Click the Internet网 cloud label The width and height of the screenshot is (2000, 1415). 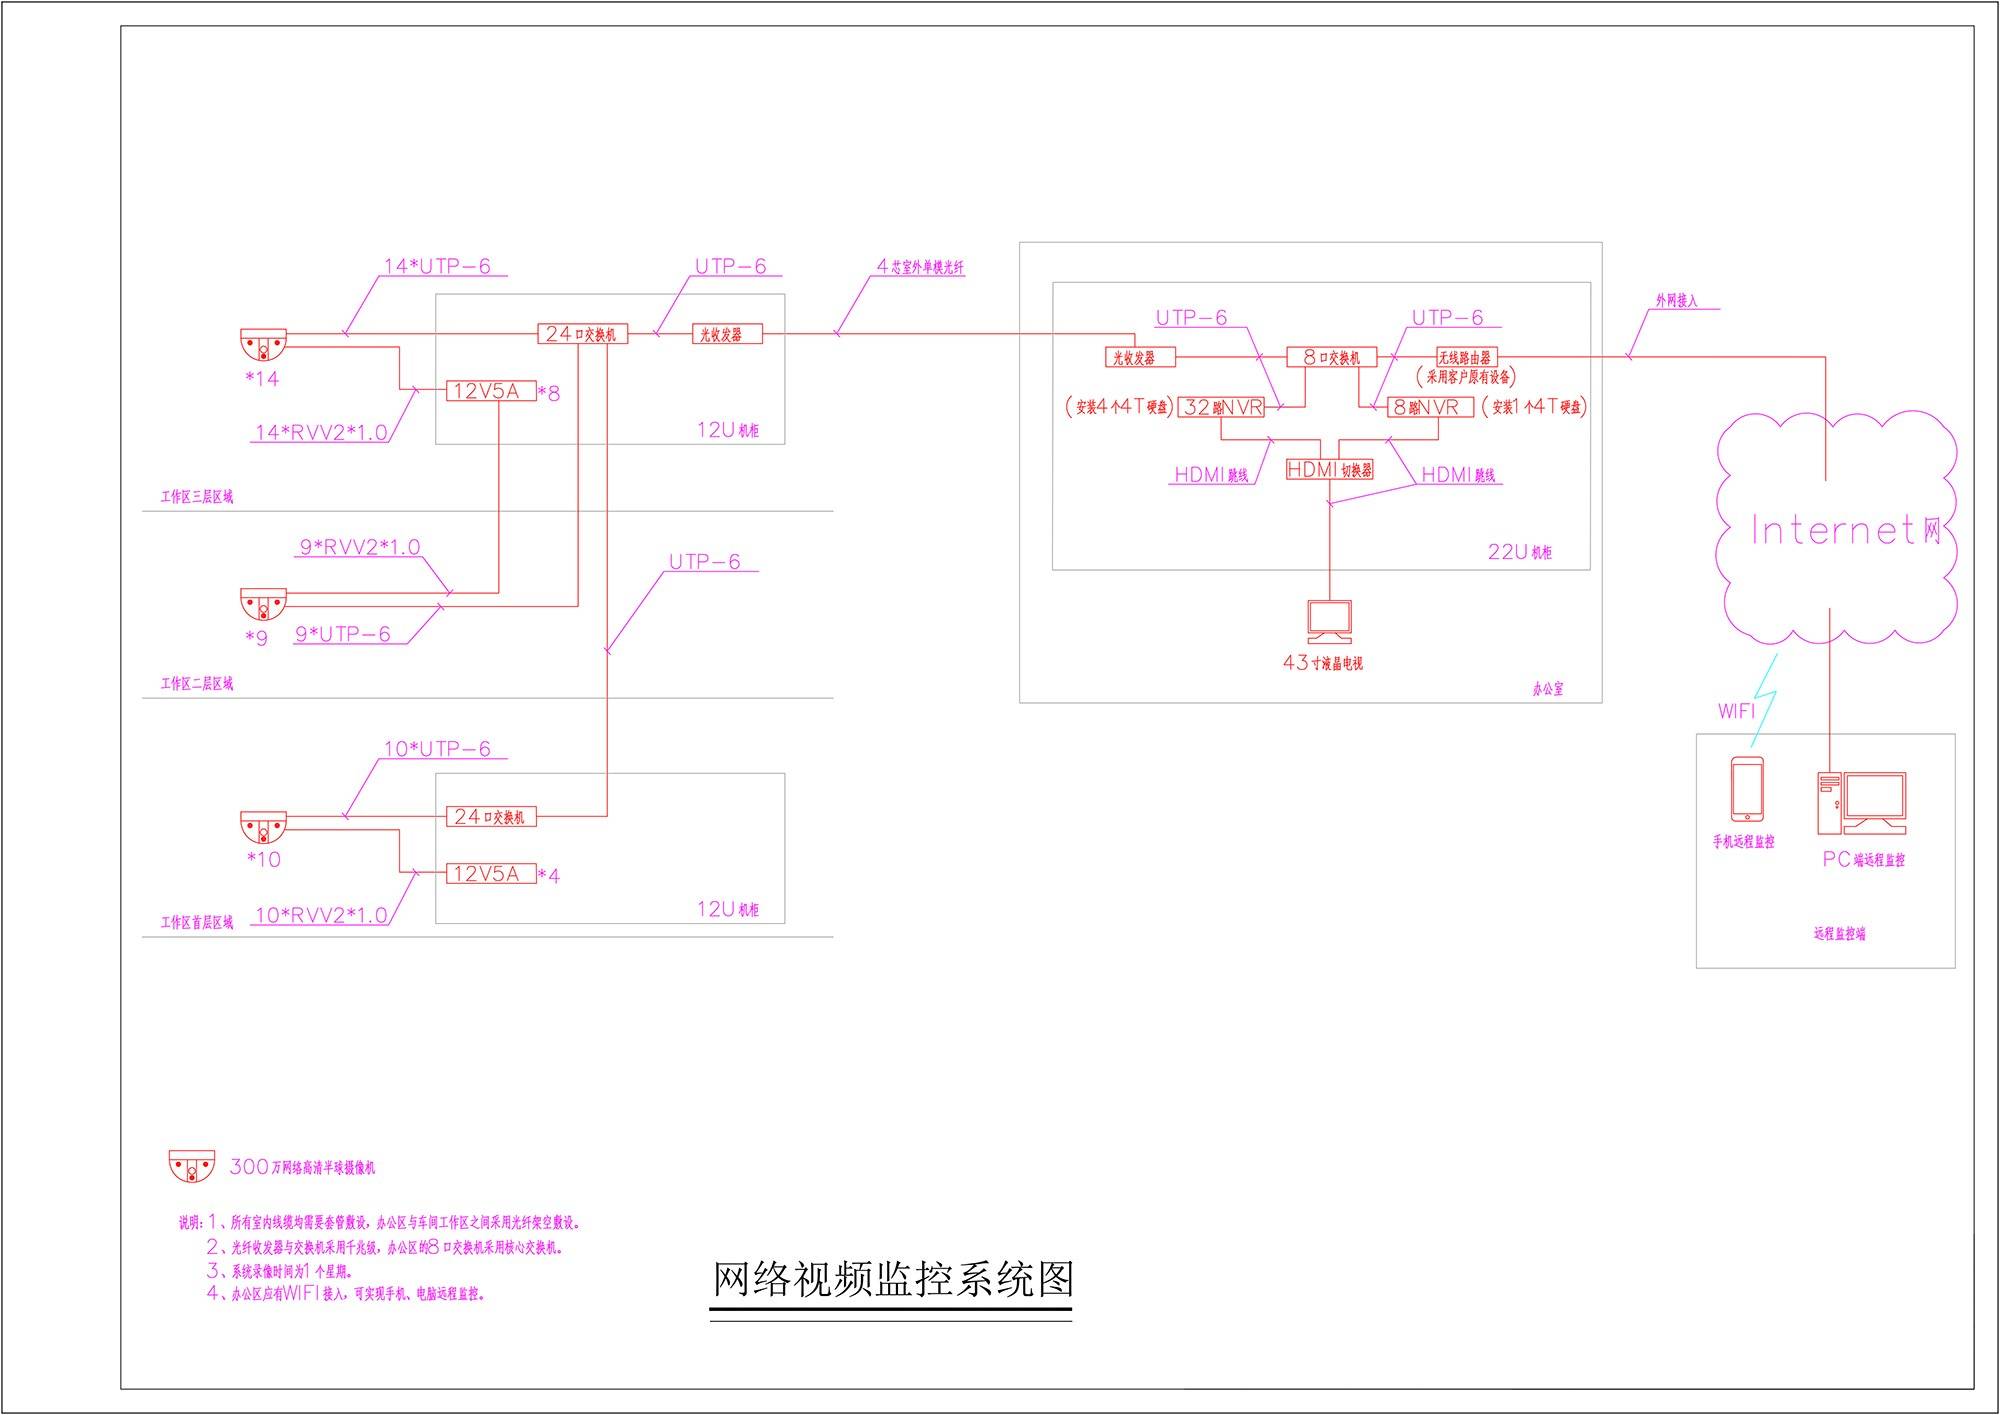1846,530
